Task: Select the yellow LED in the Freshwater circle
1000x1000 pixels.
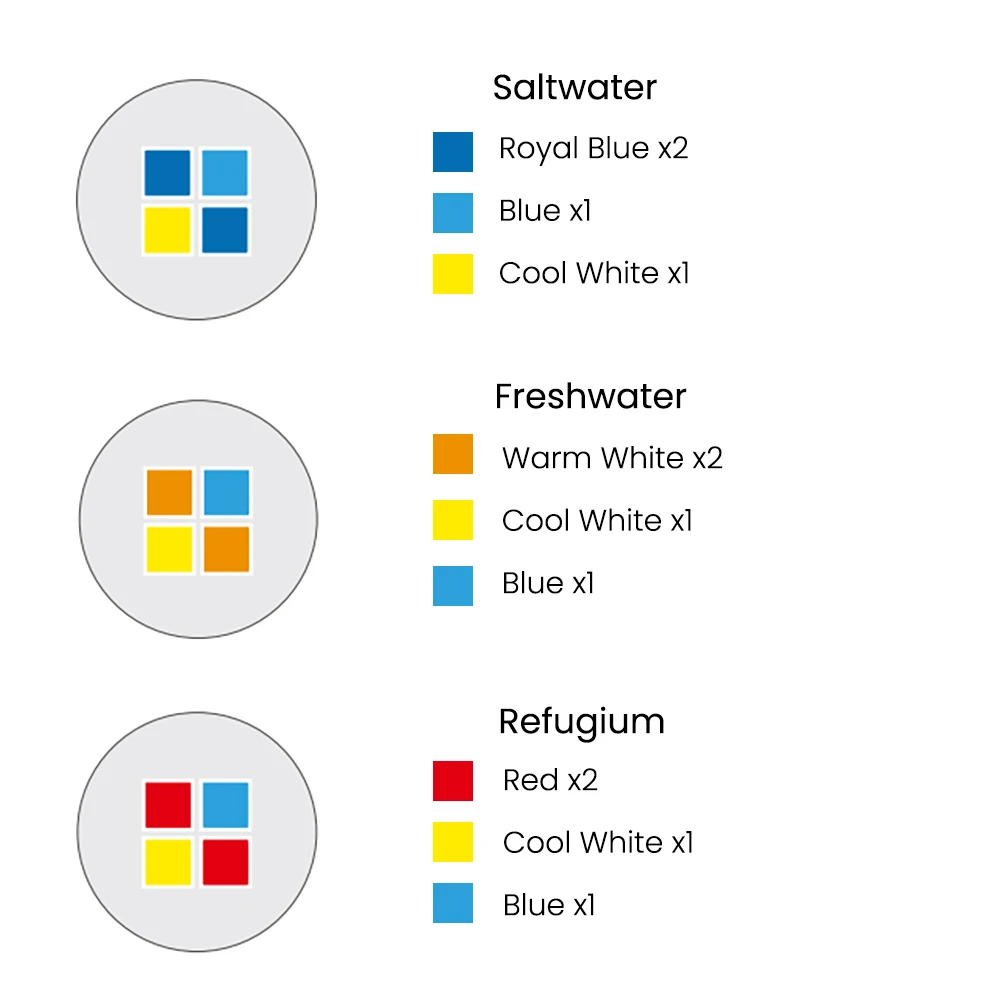Action: tap(169, 549)
